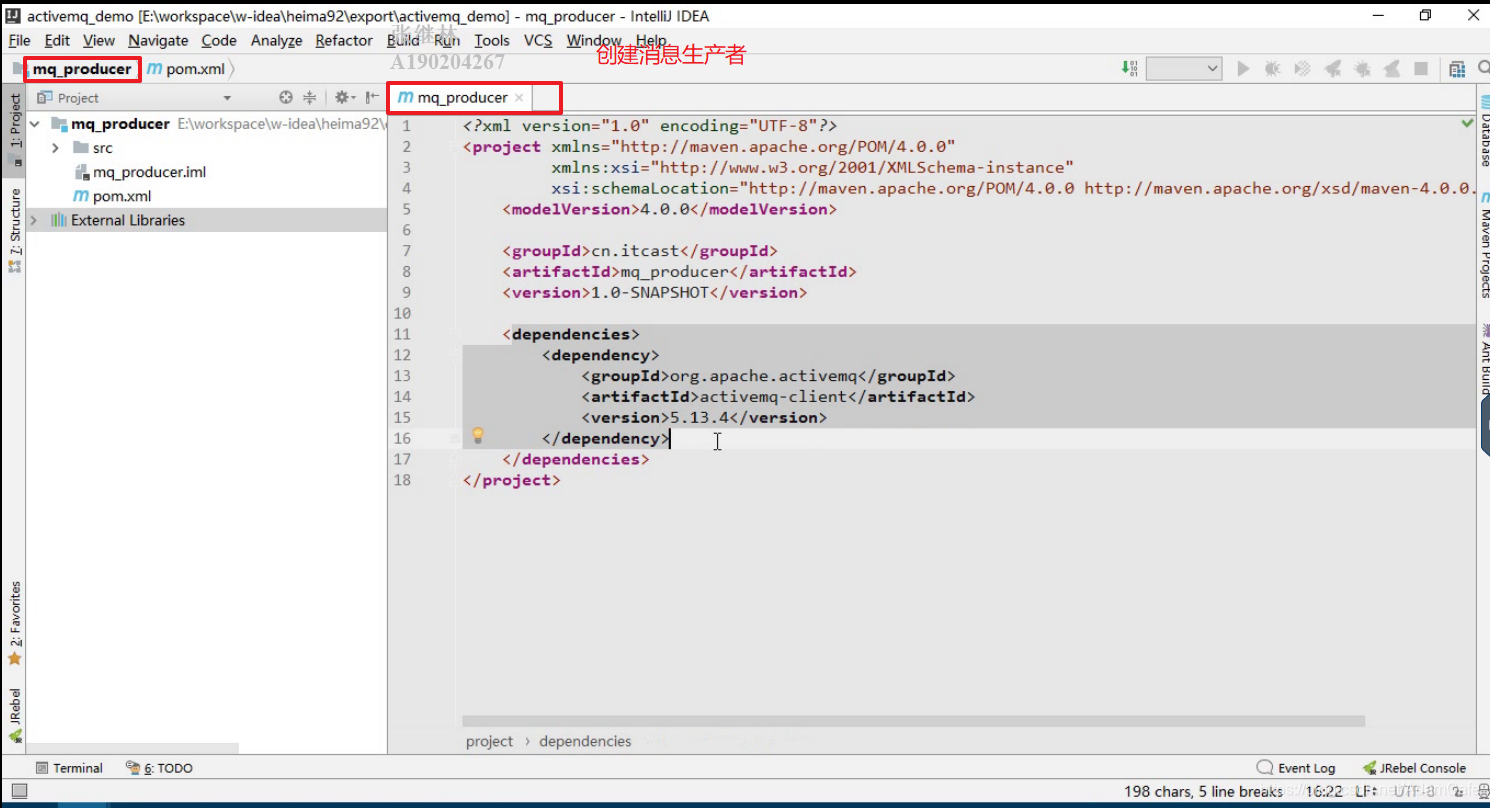Image resolution: width=1490 pixels, height=808 pixels.
Task: Open the View menu
Action: (x=98, y=40)
